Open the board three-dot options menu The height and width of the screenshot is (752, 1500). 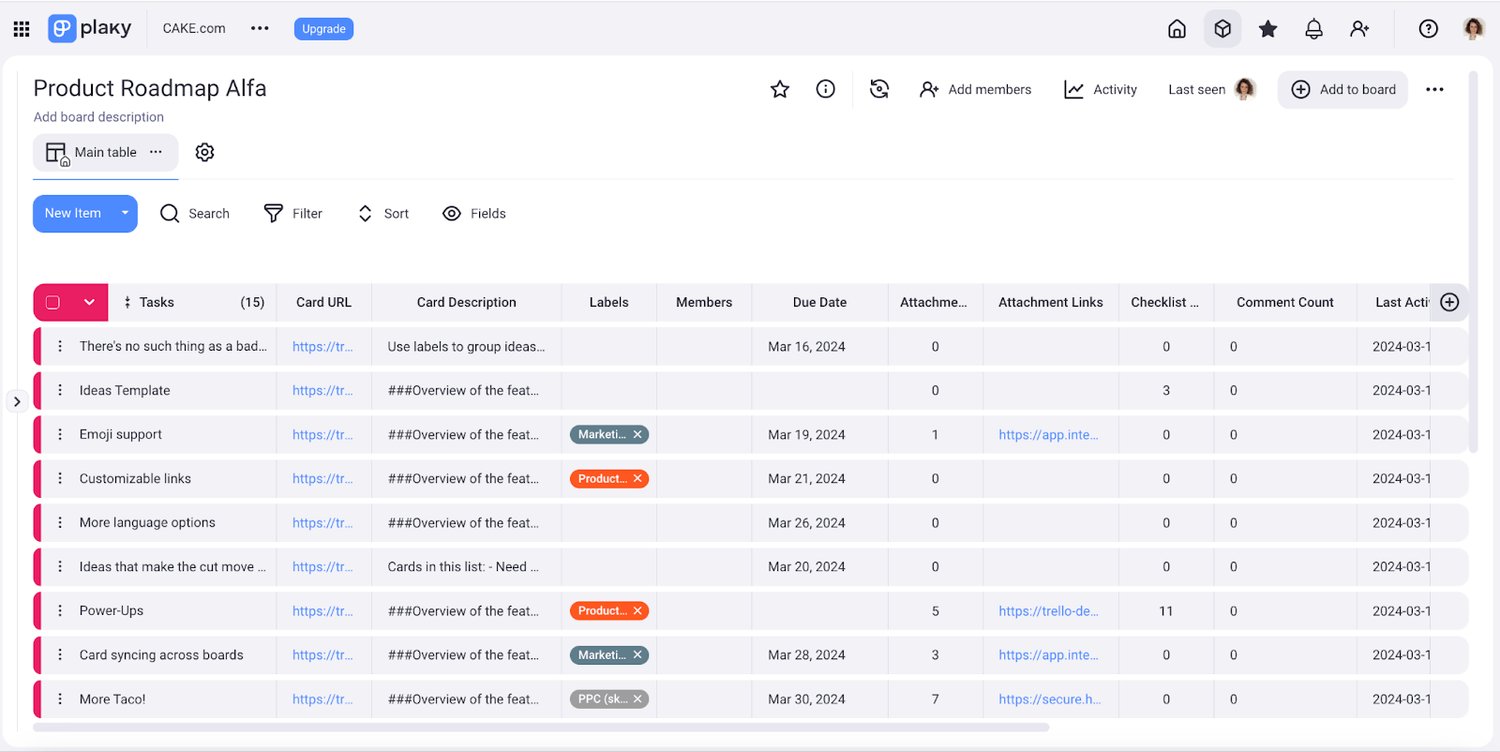pos(1435,89)
